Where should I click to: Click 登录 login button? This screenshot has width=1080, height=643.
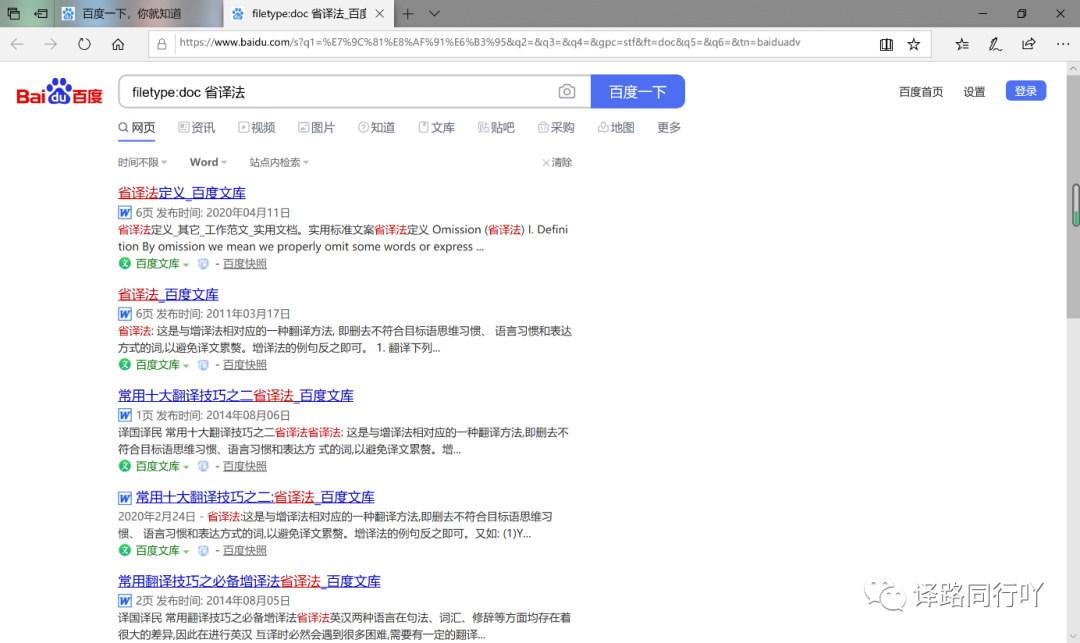tap(1026, 91)
